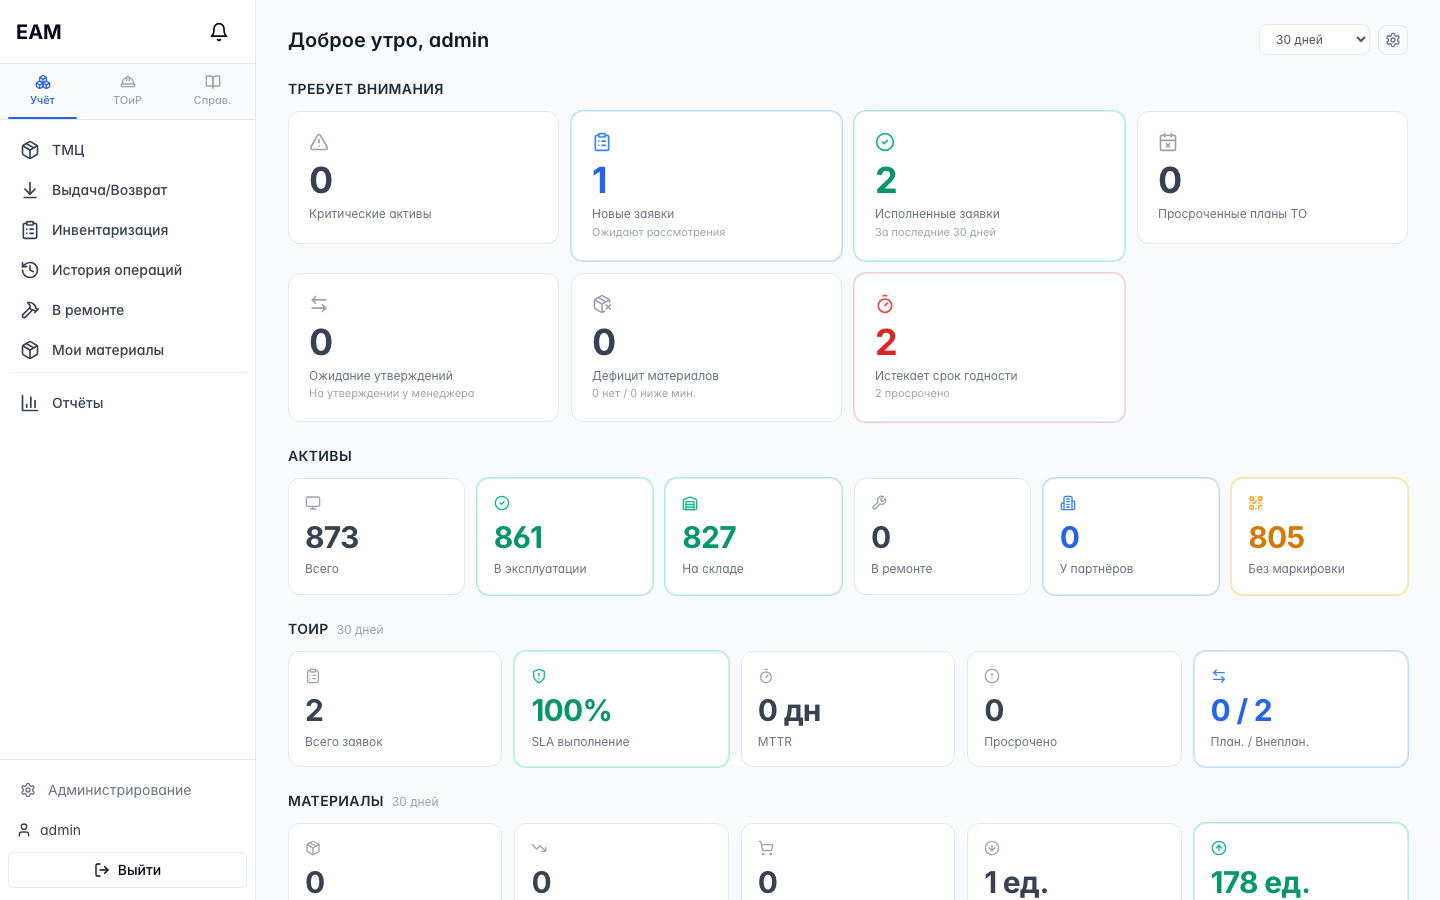
Task: Click the В ремонте hammer icon
Action: click(x=30, y=310)
